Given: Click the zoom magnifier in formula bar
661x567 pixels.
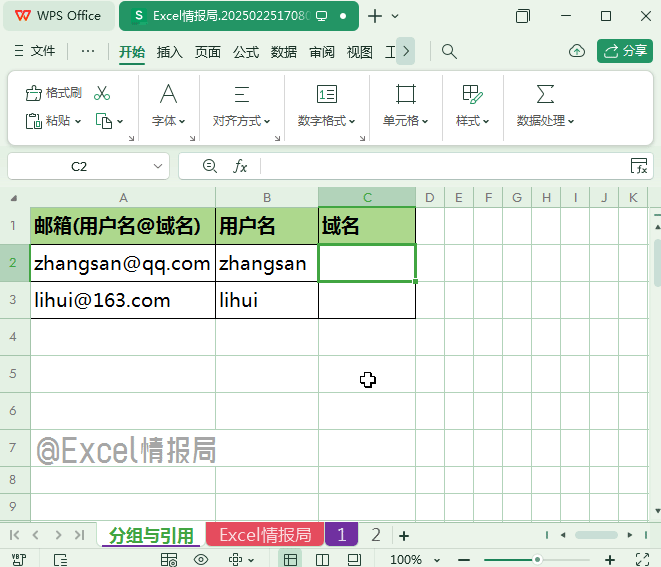Looking at the screenshot, I should pyautogui.click(x=210, y=166).
